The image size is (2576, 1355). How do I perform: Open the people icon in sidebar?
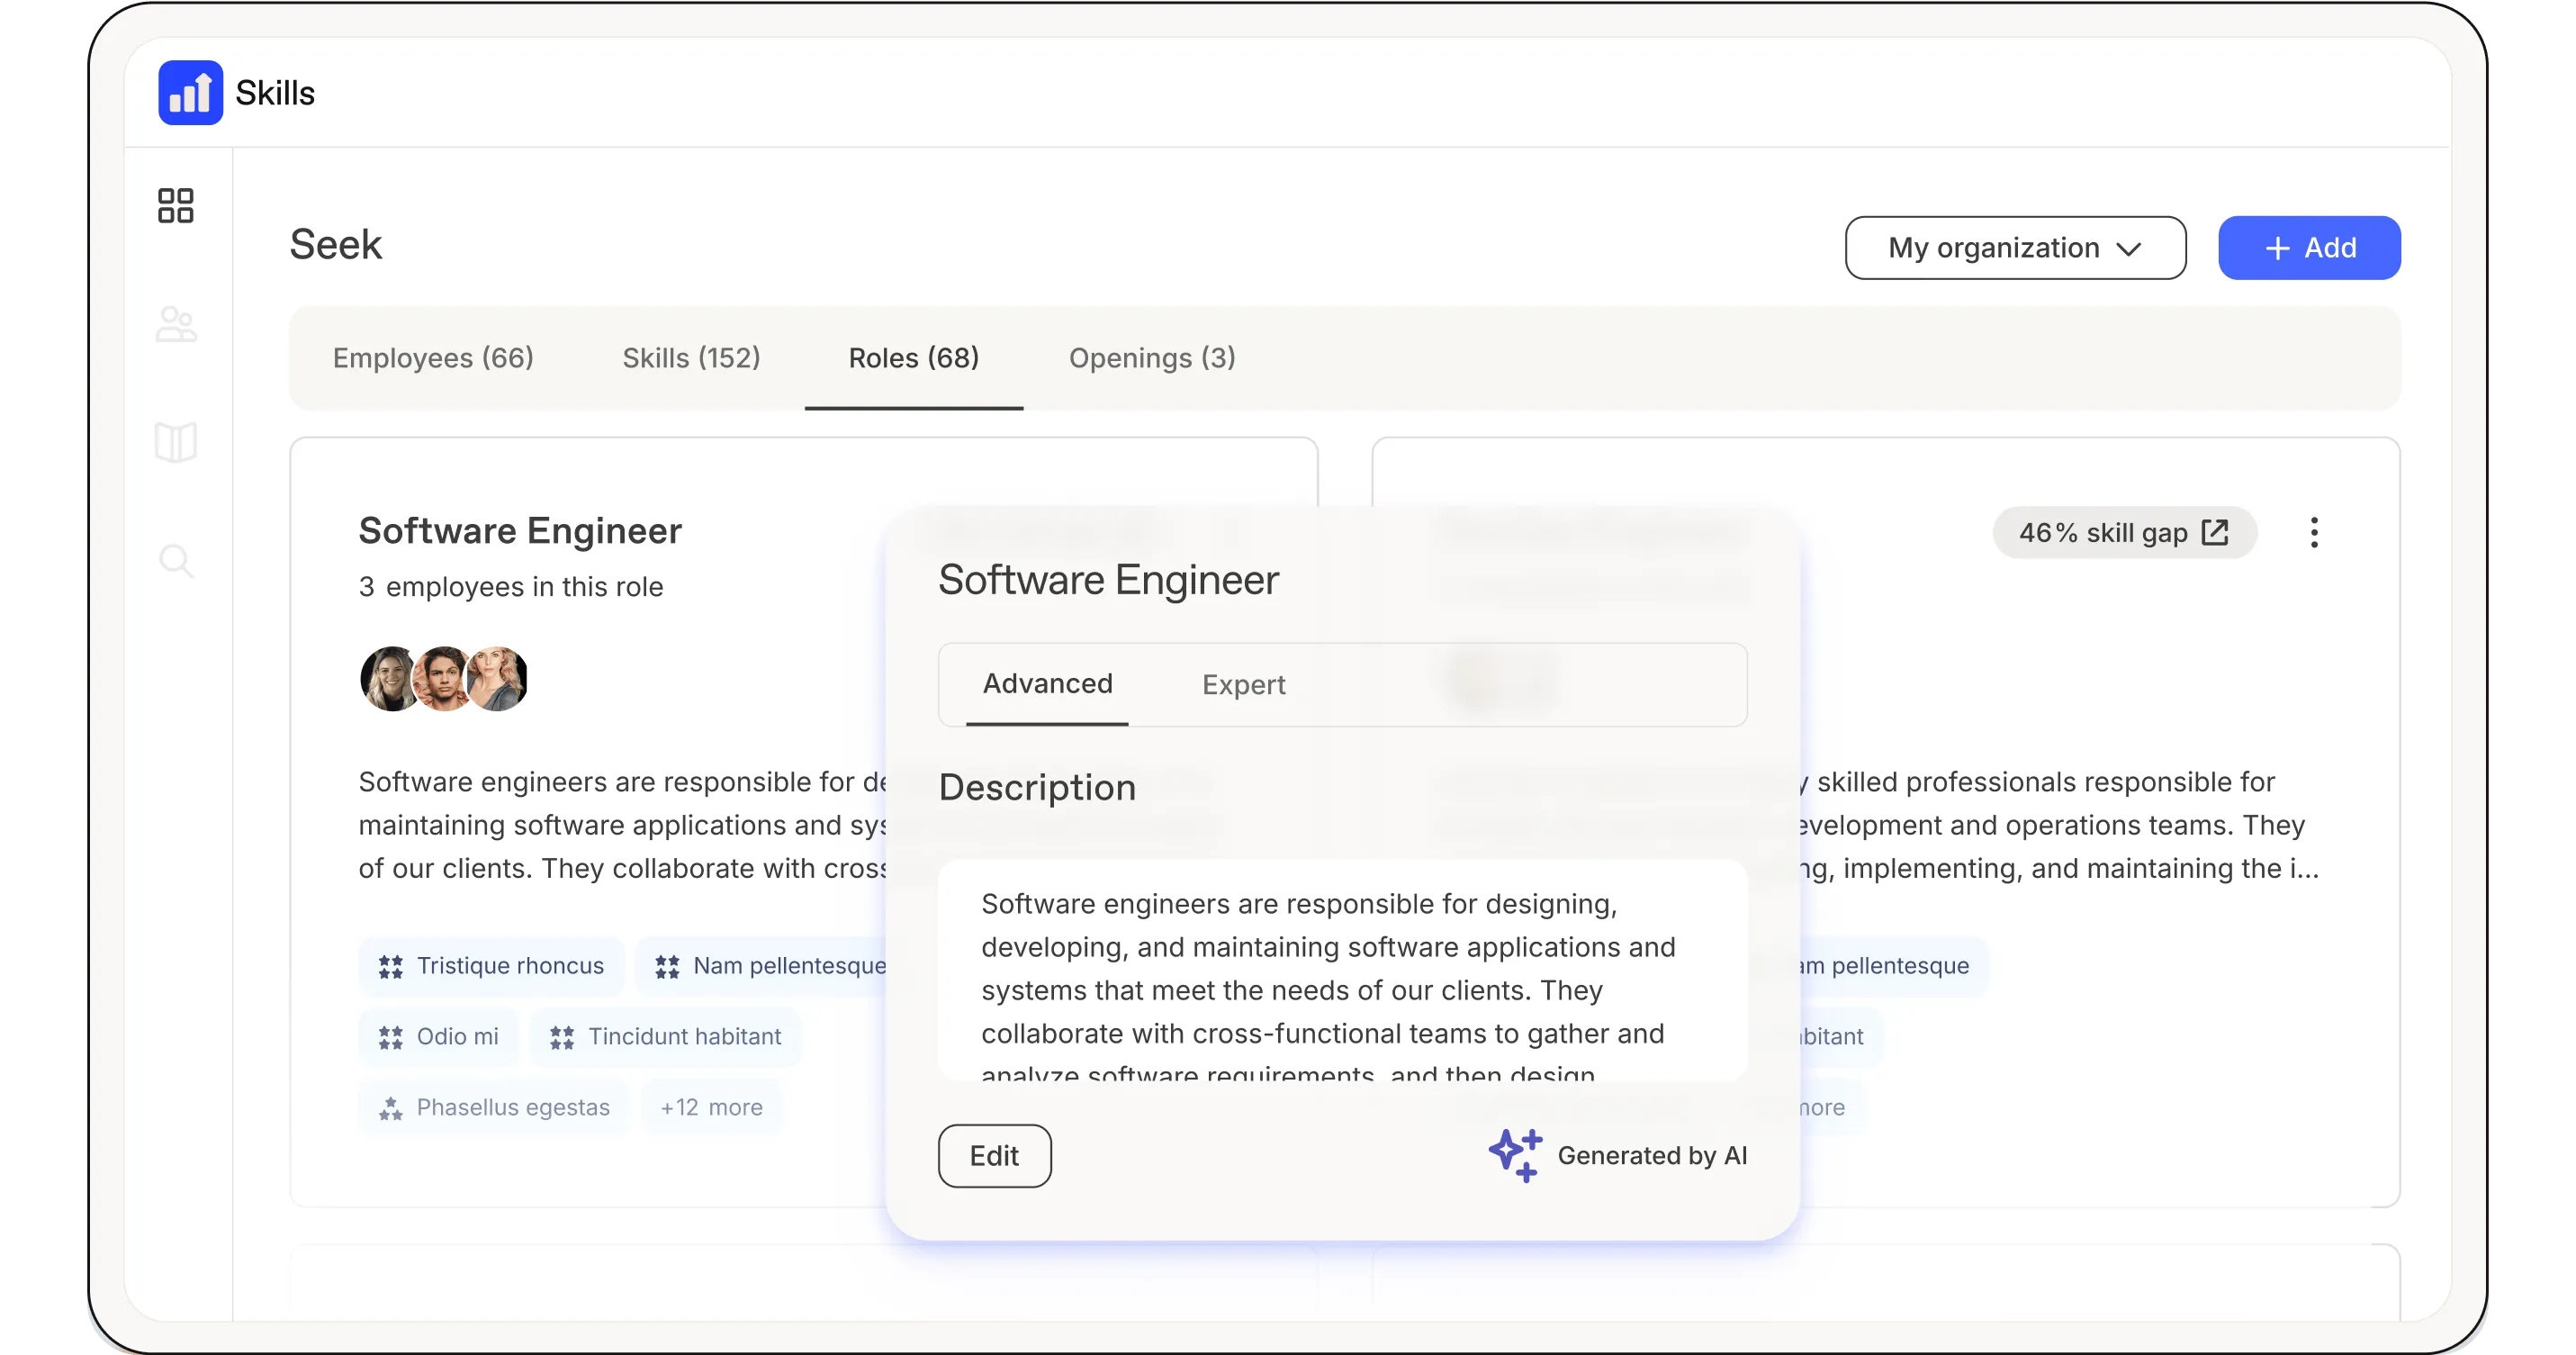pyautogui.click(x=176, y=324)
